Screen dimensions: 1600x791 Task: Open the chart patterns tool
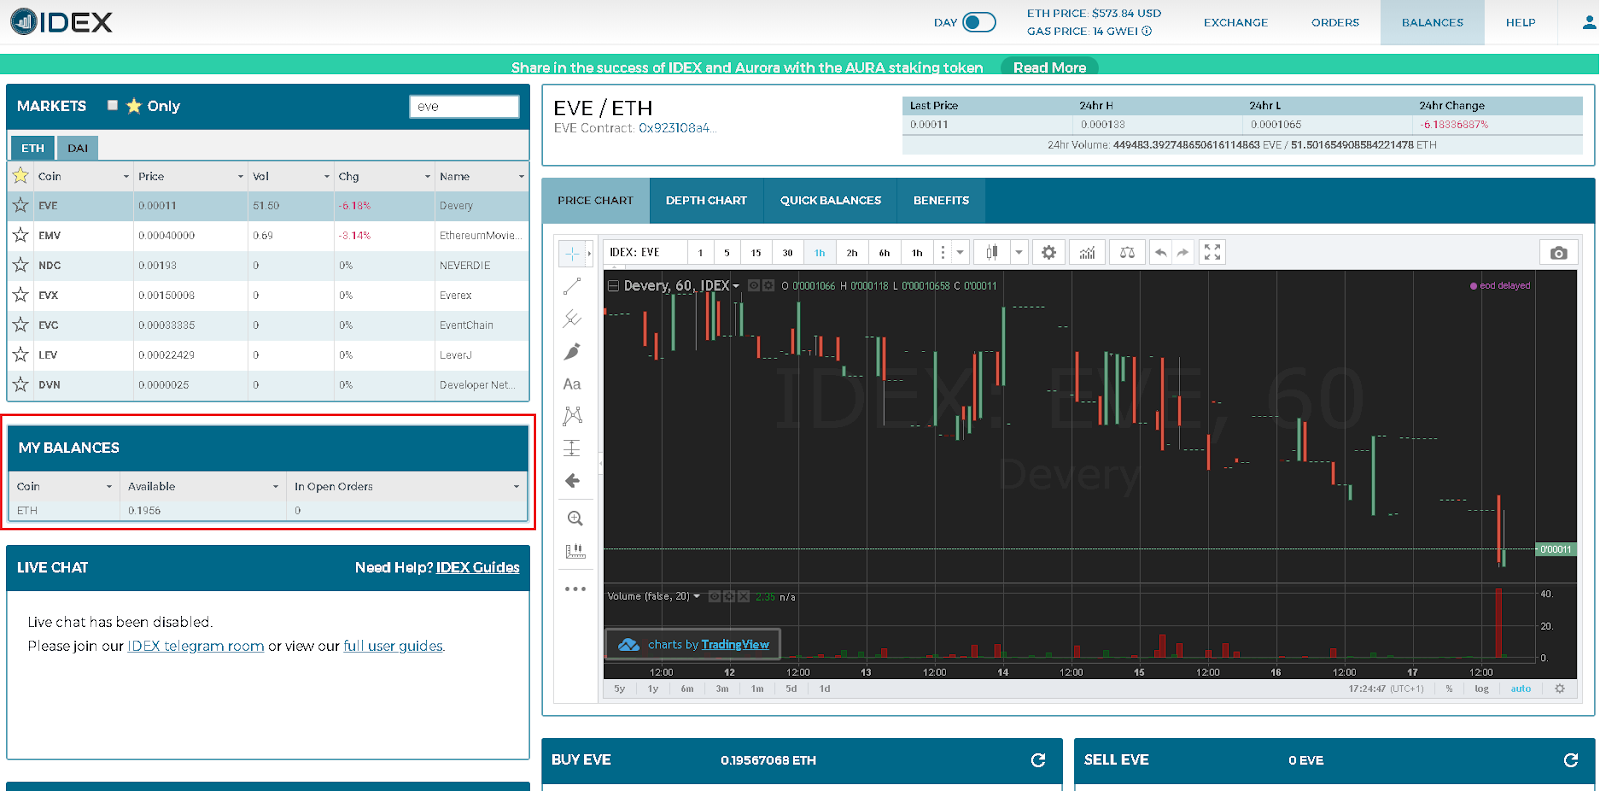pos(572,416)
